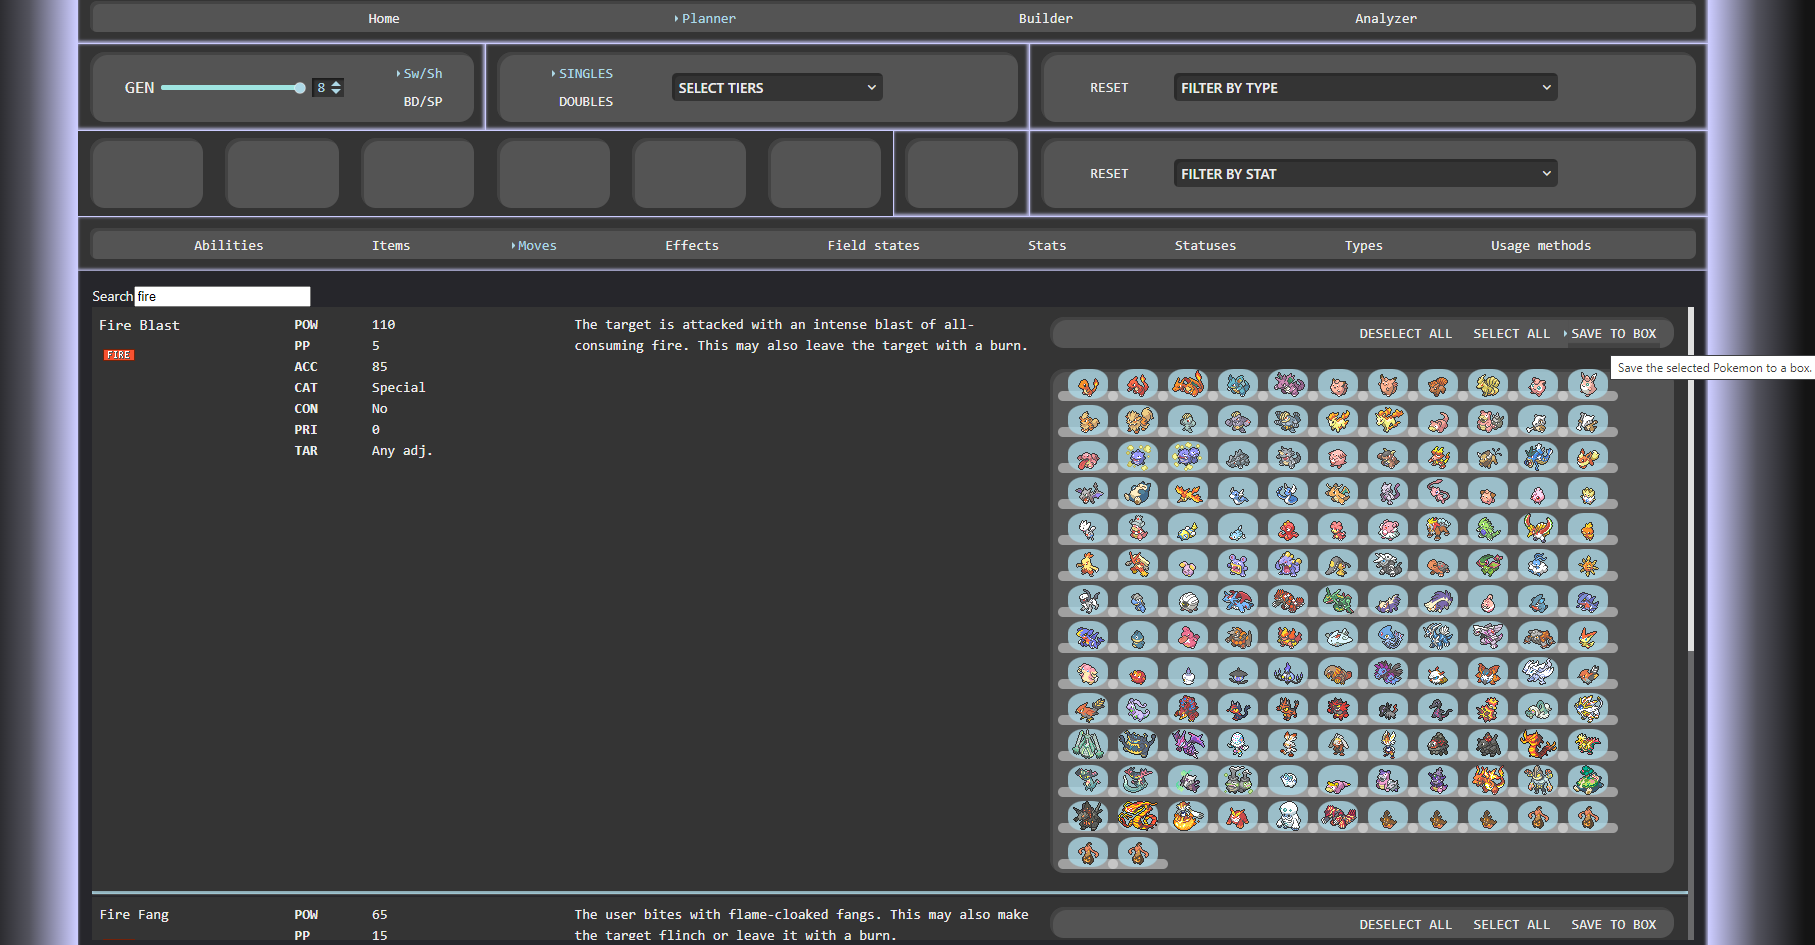
Task: Open the SELECT TIERS dropdown
Action: pyautogui.click(x=777, y=88)
